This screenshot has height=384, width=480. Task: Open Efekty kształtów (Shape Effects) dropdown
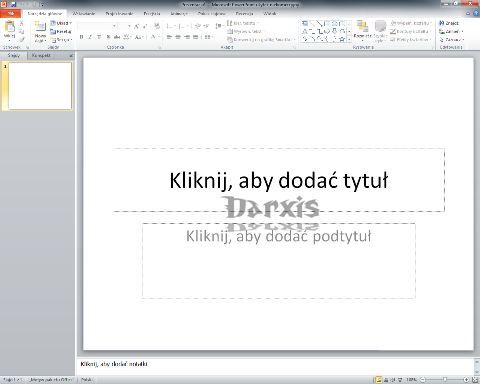click(x=411, y=40)
